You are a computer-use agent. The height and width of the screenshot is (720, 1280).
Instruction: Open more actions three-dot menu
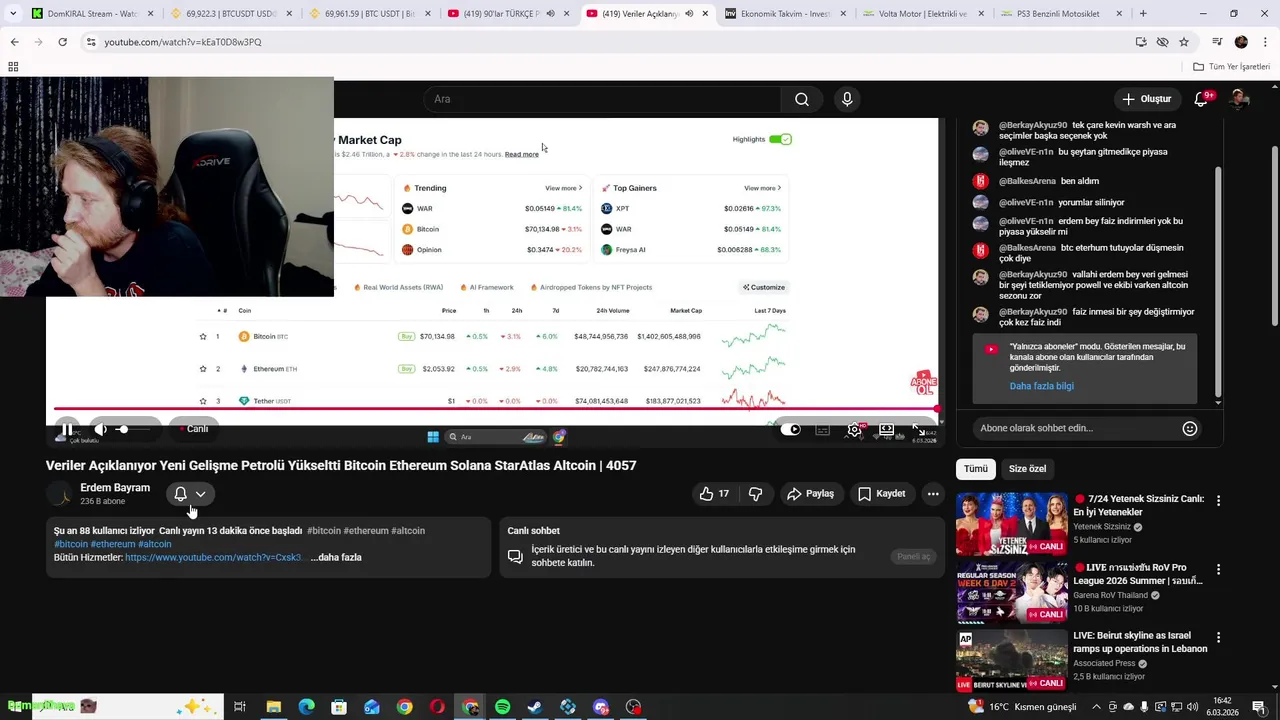[x=933, y=494]
